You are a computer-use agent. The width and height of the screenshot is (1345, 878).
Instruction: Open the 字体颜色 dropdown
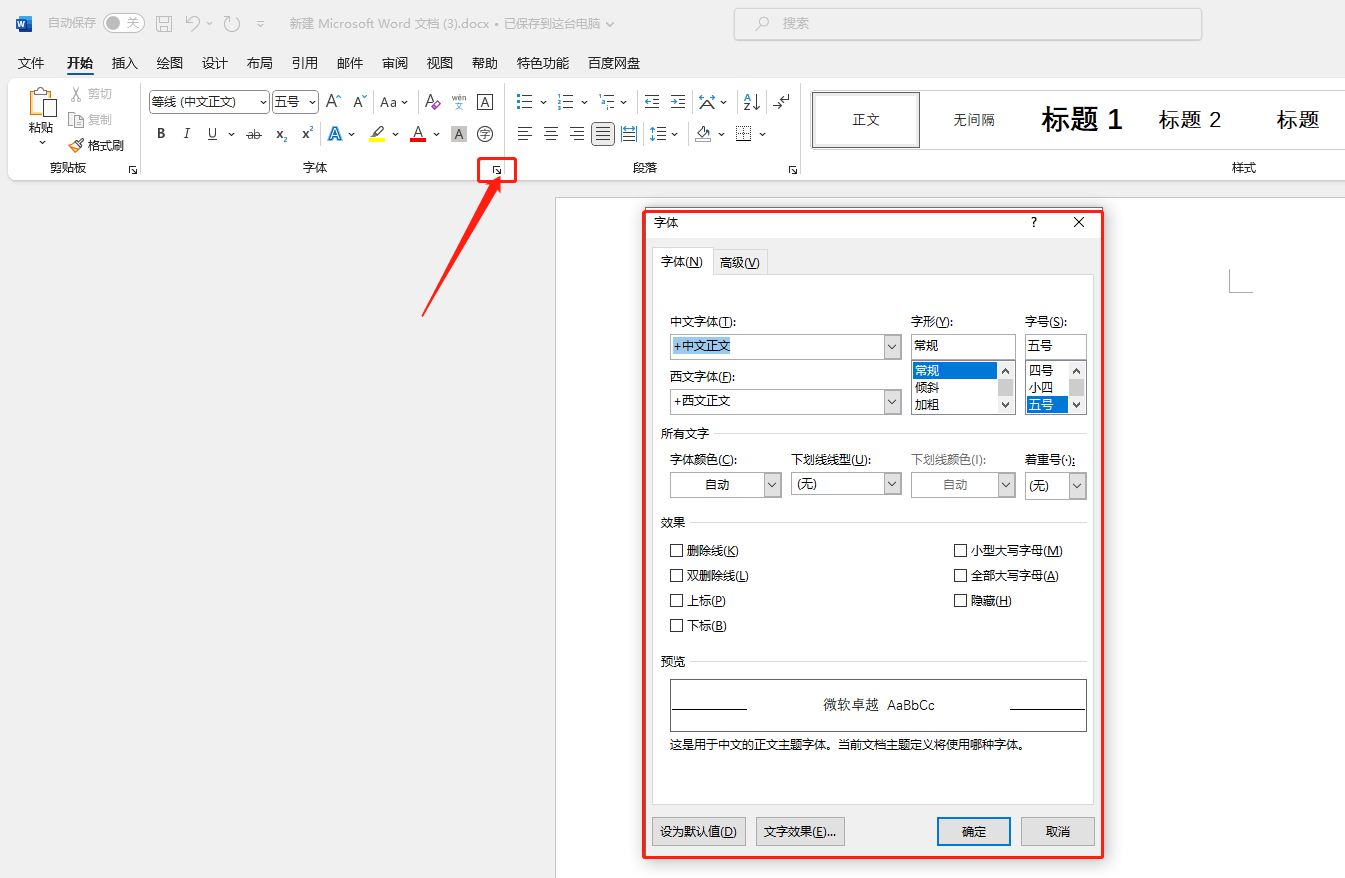pos(772,484)
